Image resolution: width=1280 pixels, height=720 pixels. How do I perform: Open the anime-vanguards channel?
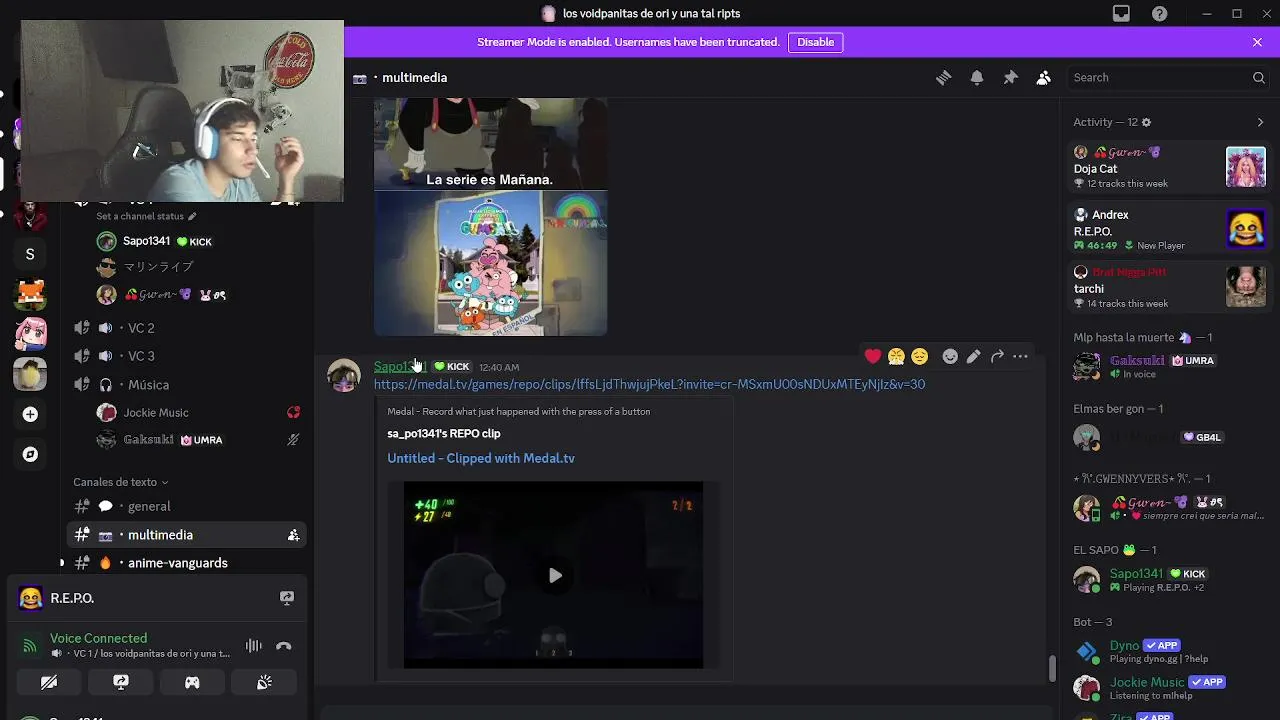click(177, 563)
